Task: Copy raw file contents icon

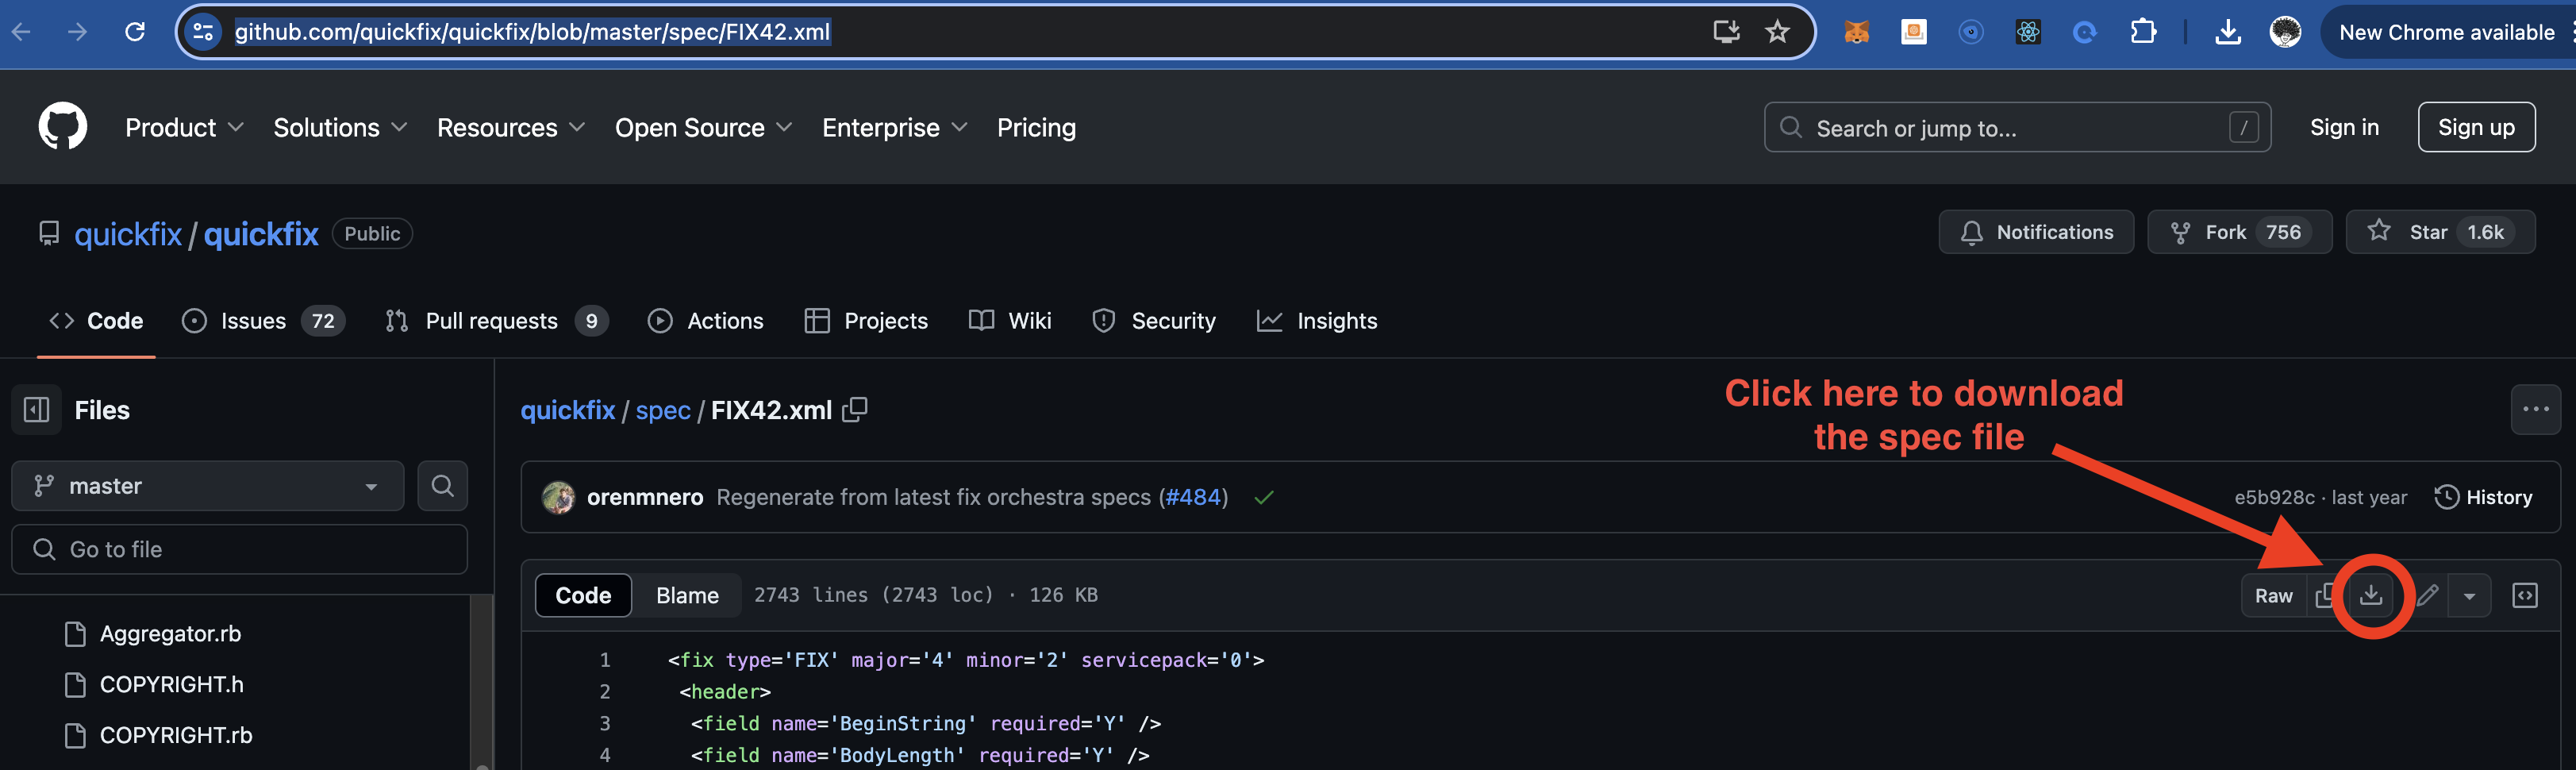Action: click(x=2324, y=596)
